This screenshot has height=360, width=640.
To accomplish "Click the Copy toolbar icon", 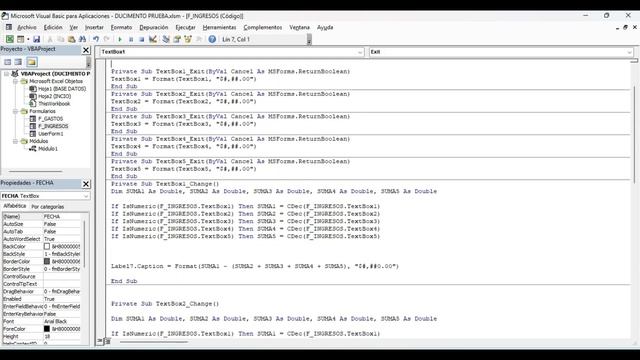I will pos(60,39).
